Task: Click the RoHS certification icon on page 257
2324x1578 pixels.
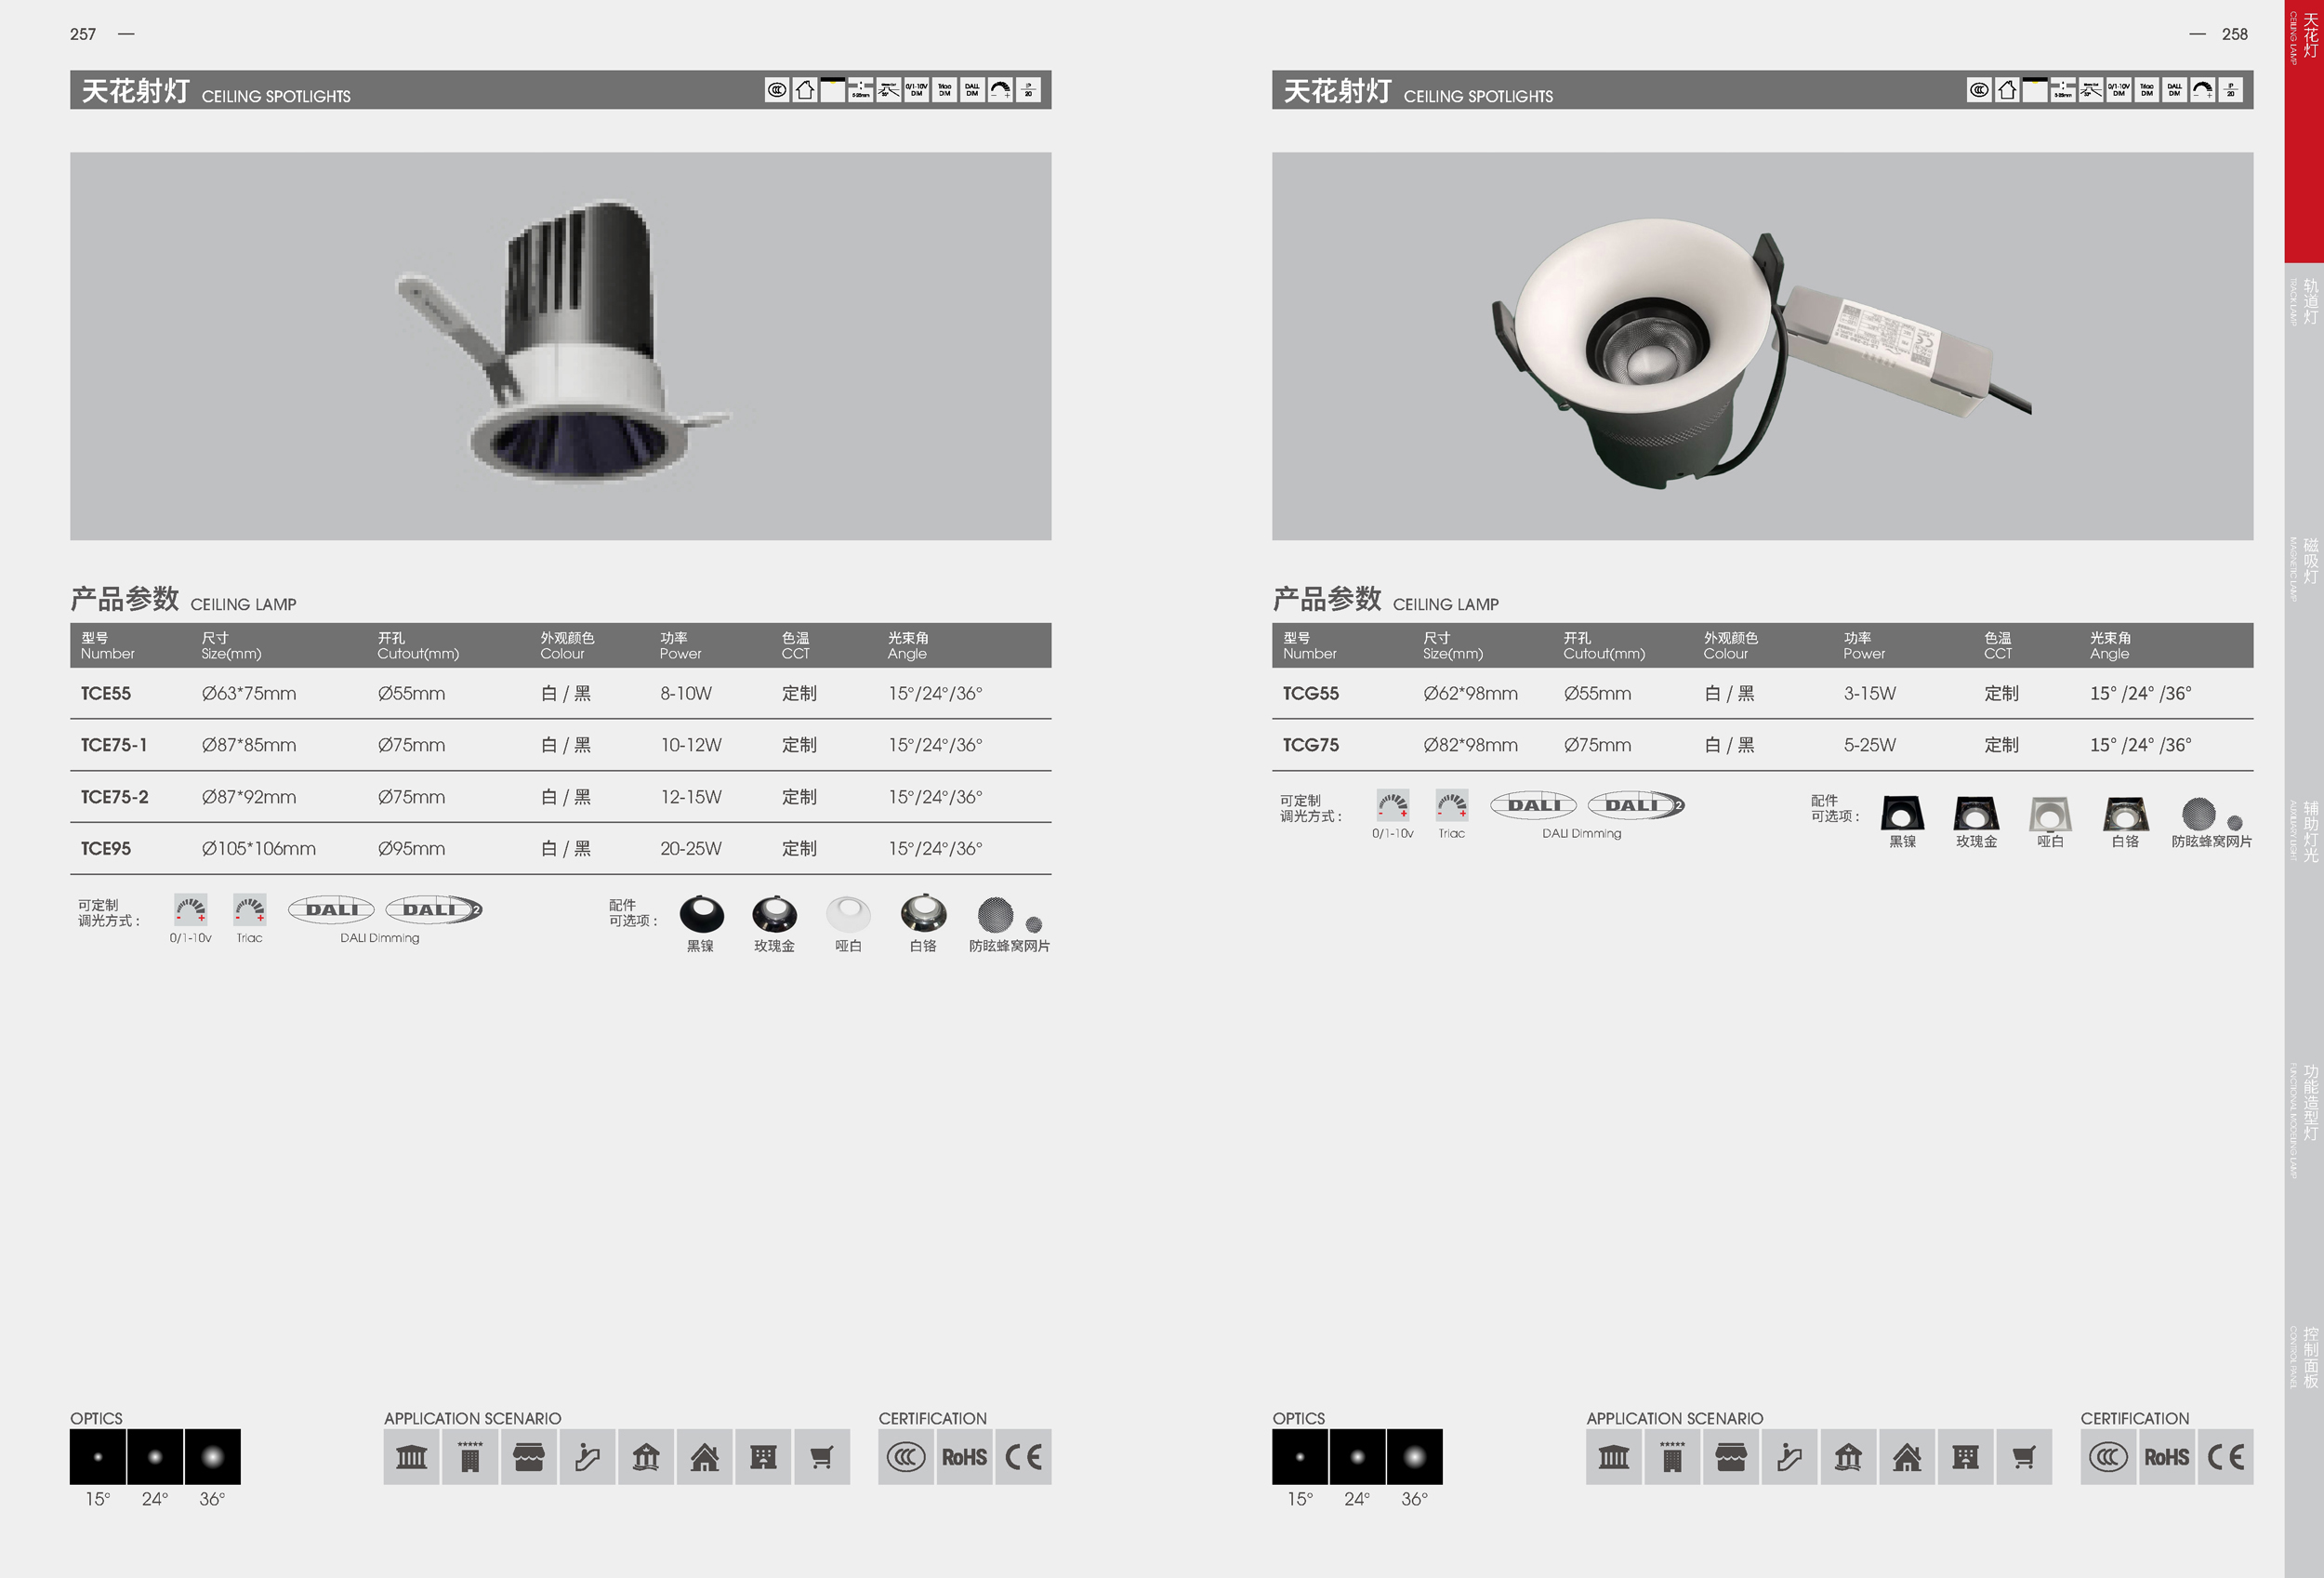Action: coord(964,1457)
